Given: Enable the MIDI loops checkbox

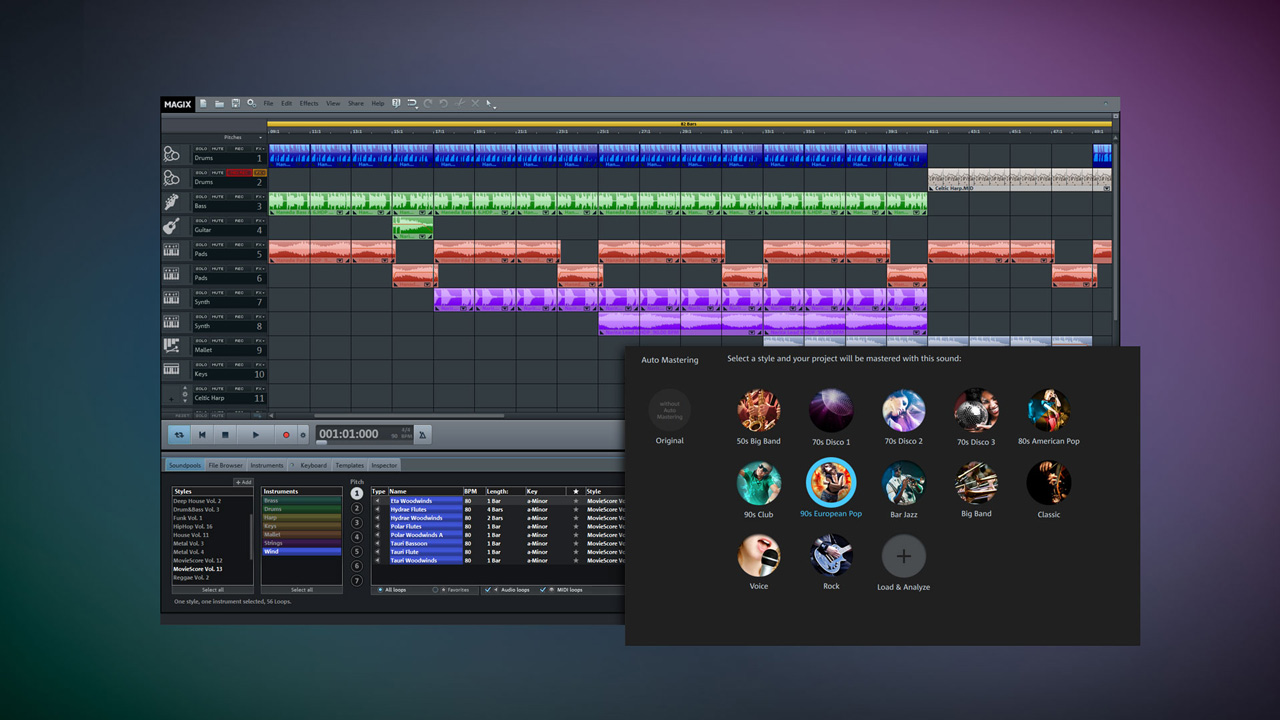Looking at the screenshot, I should [543, 589].
